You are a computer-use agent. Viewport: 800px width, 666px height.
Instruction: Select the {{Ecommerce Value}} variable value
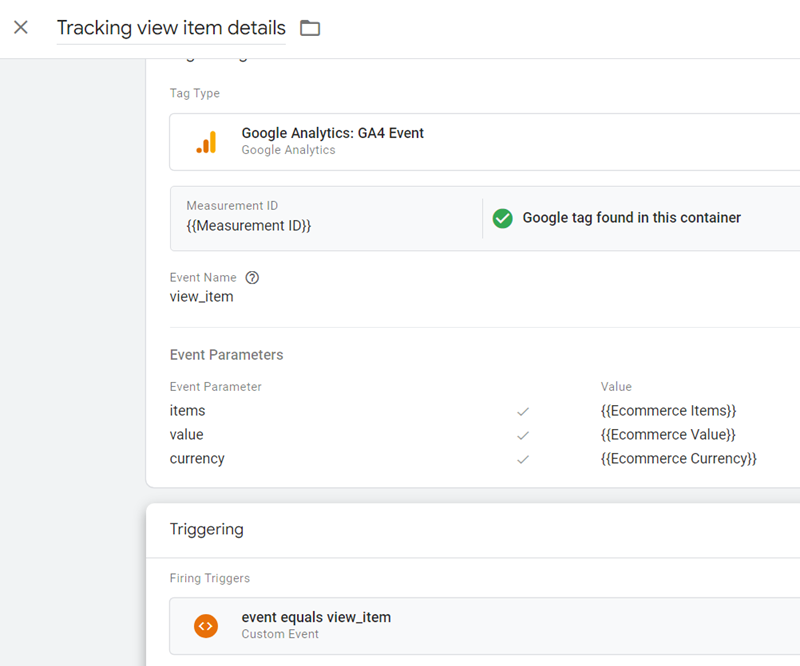[x=666, y=434]
